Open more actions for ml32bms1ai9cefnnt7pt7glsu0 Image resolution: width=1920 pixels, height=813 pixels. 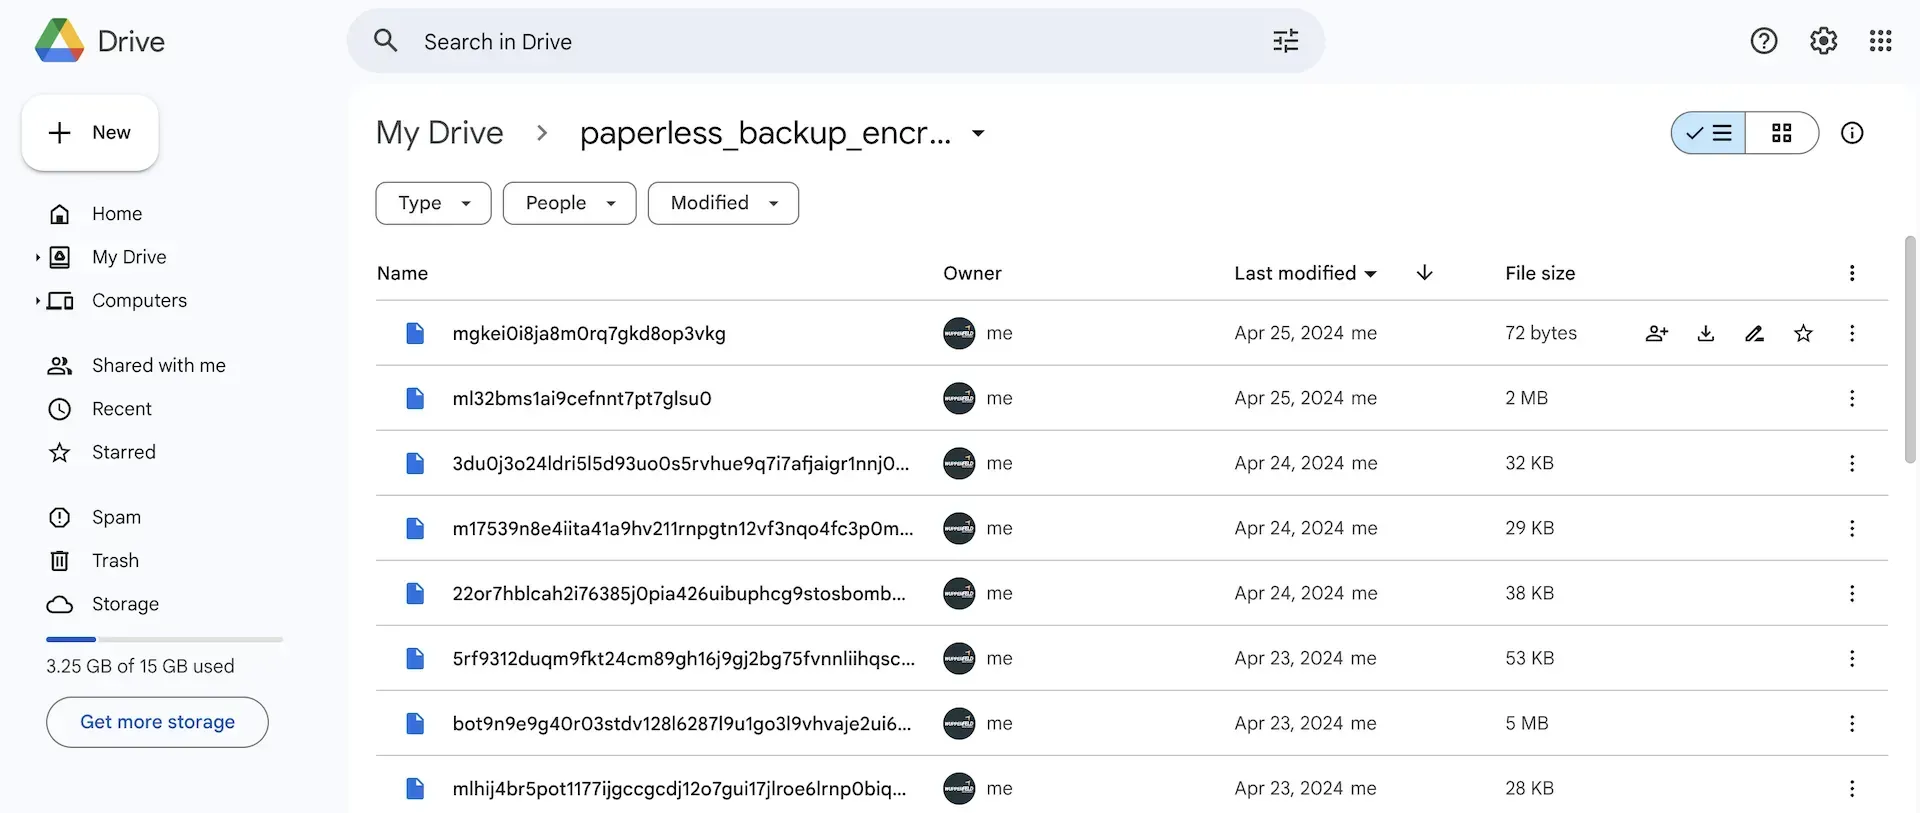(1852, 398)
